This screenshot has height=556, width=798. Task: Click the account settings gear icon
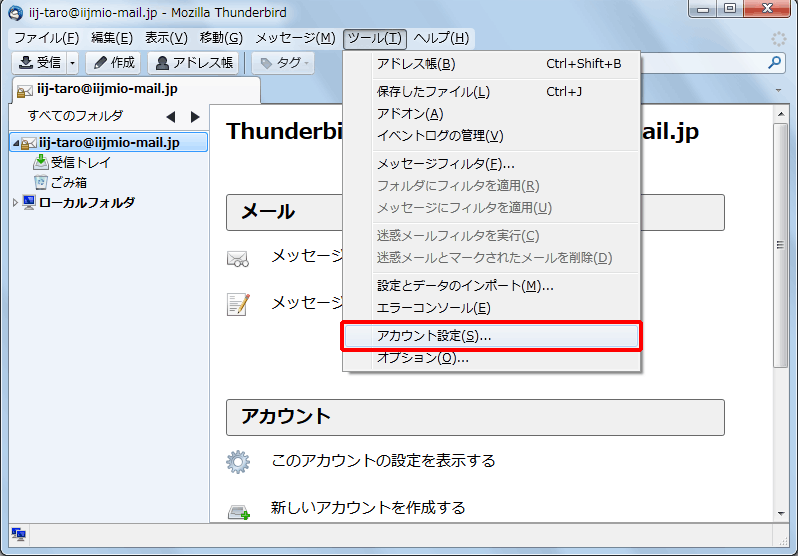pyautogui.click(x=238, y=462)
